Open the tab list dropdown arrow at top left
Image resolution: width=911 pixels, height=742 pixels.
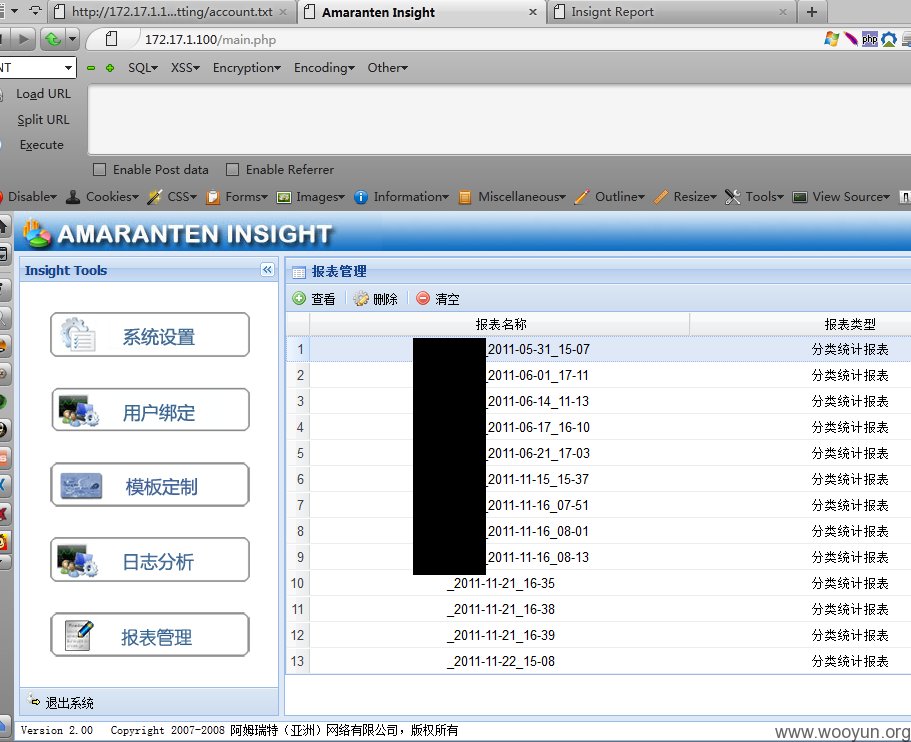(15, 10)
